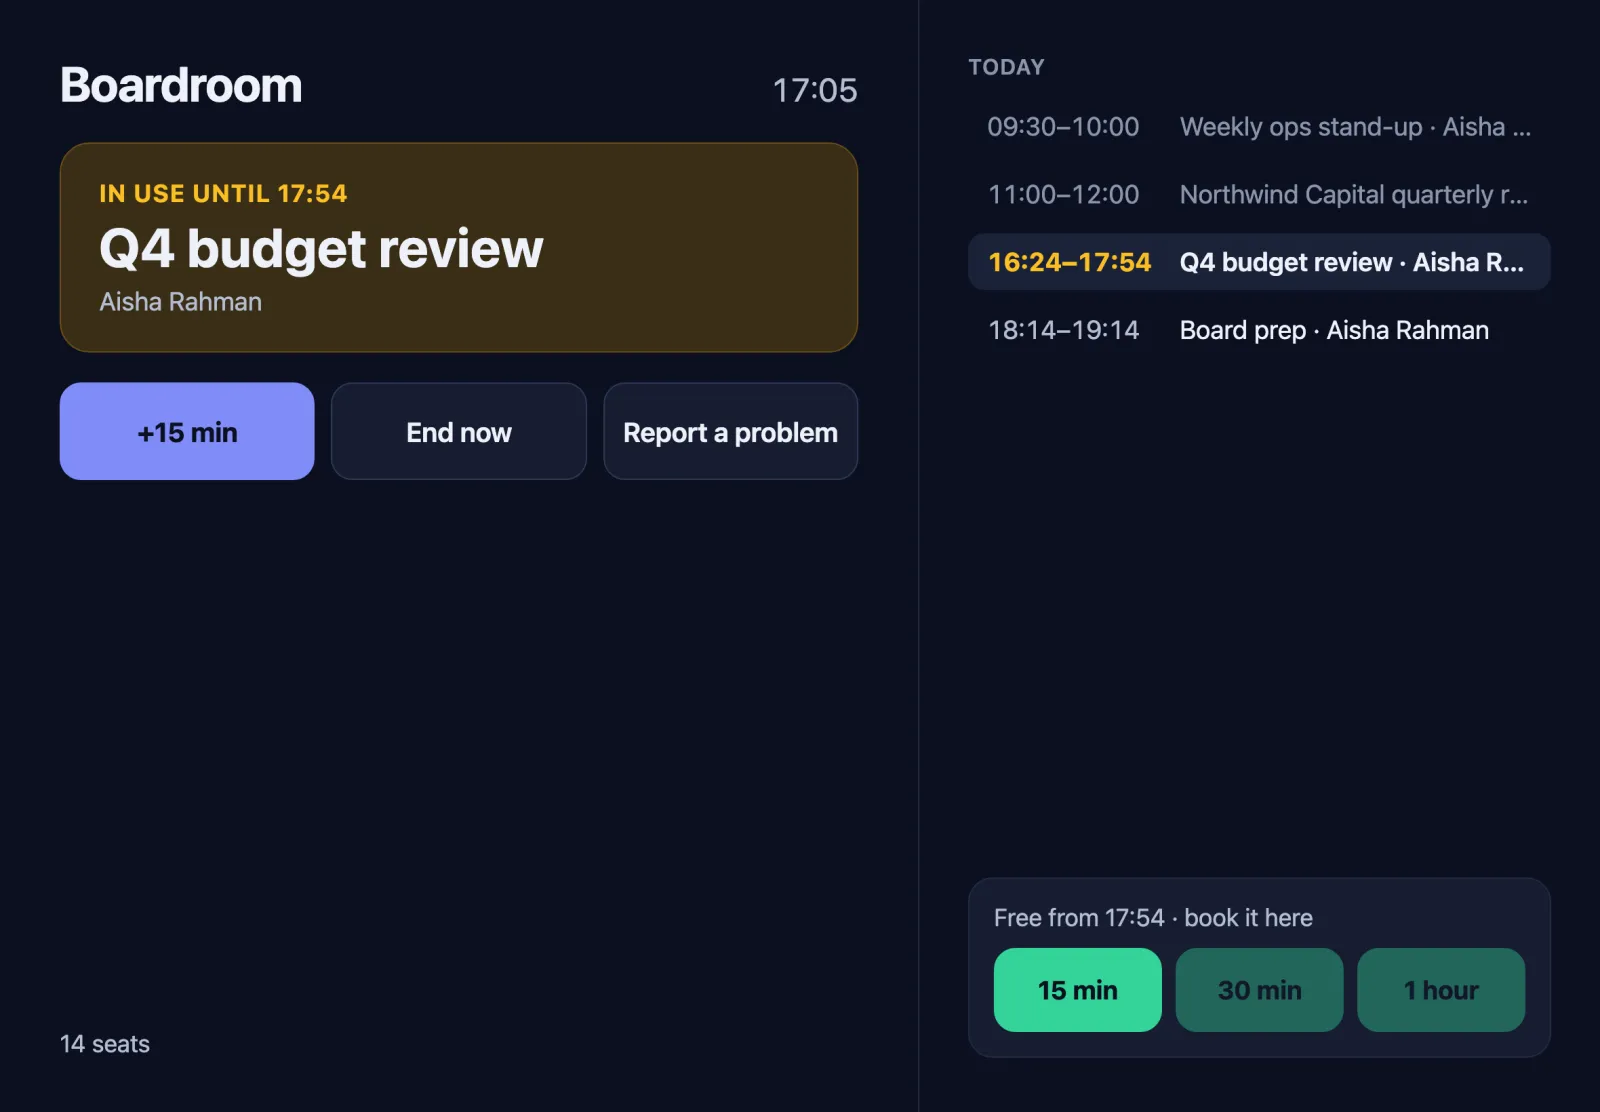
Task: Click the 17:05 clock display
Action: point(815,90)
